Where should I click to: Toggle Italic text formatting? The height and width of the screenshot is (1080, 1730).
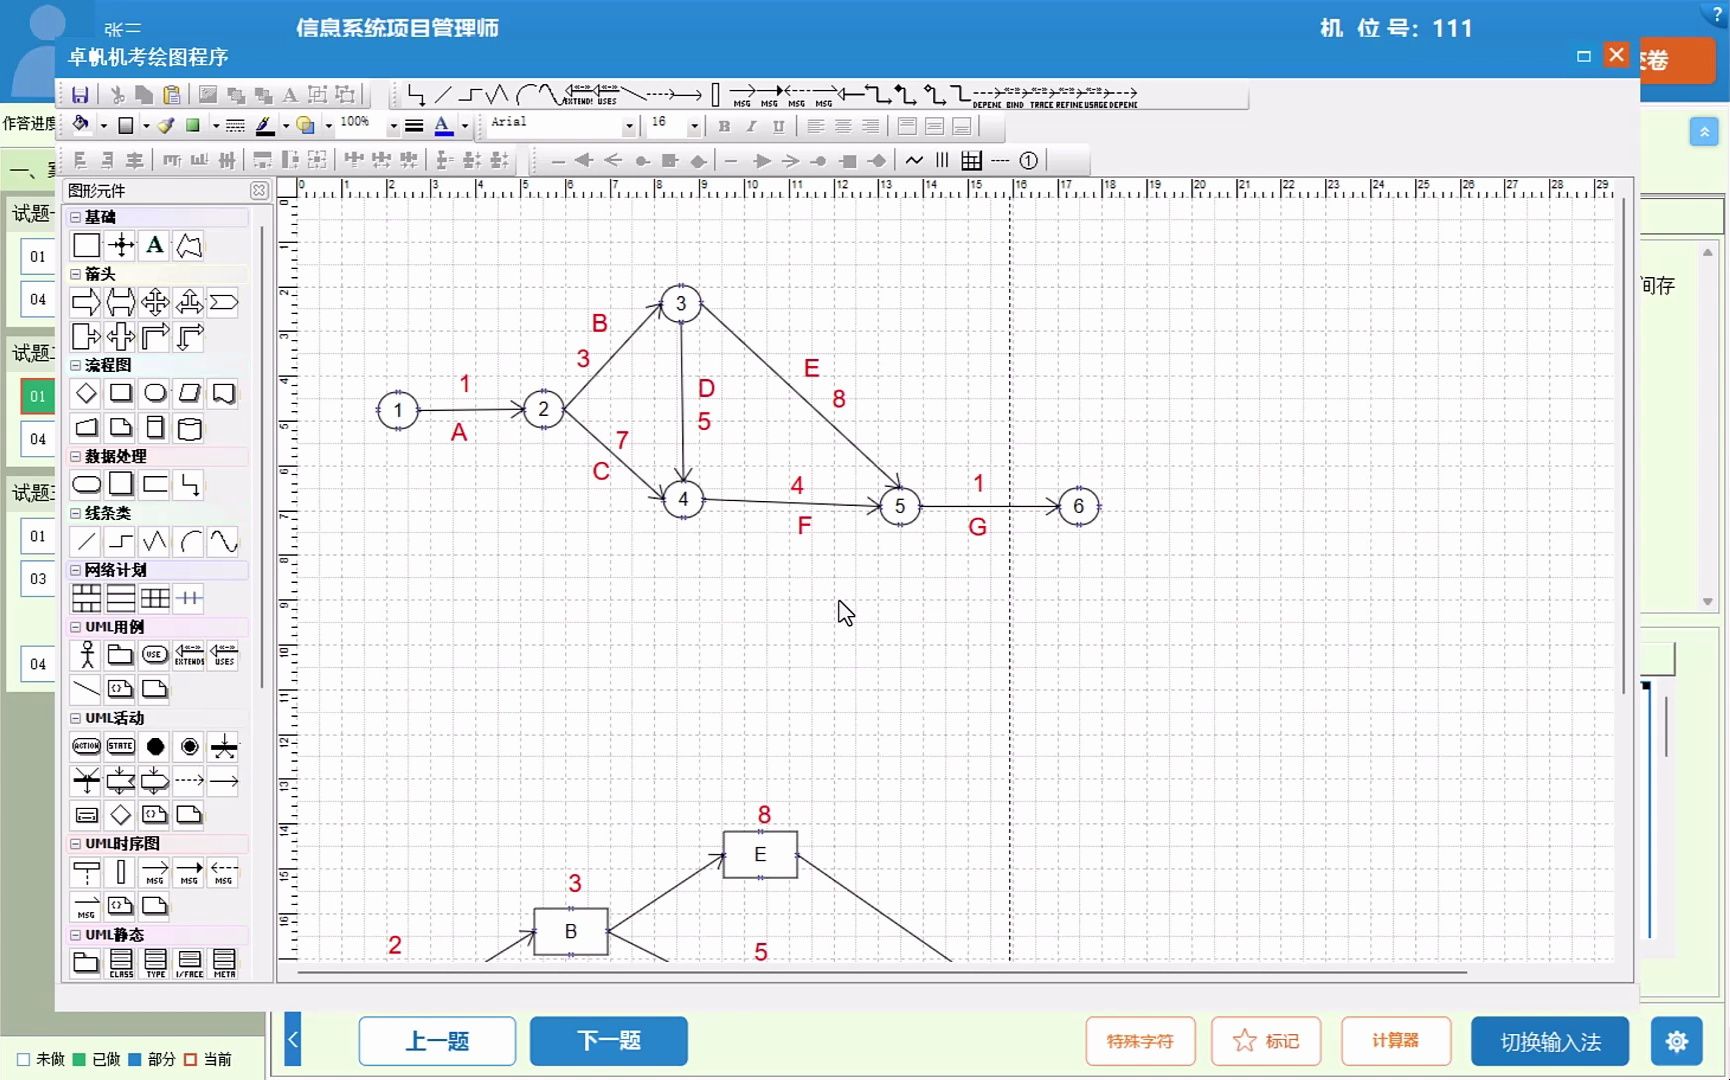[751, 126]
